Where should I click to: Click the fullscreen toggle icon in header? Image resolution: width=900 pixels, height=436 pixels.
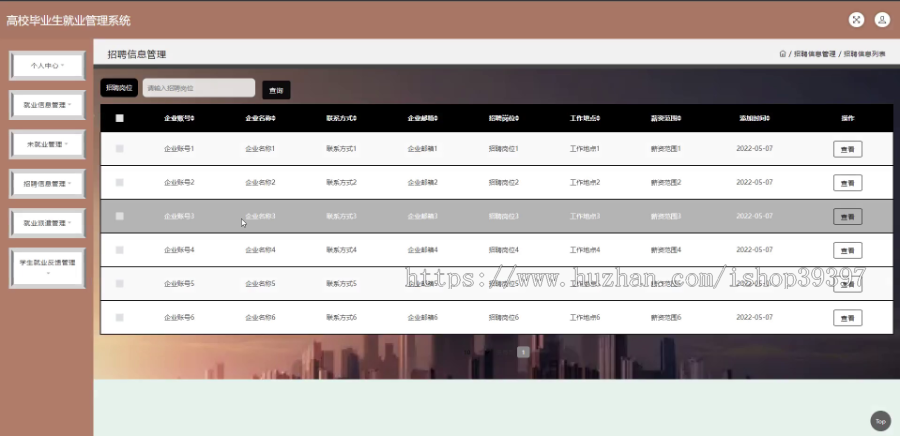pos(856,20)
